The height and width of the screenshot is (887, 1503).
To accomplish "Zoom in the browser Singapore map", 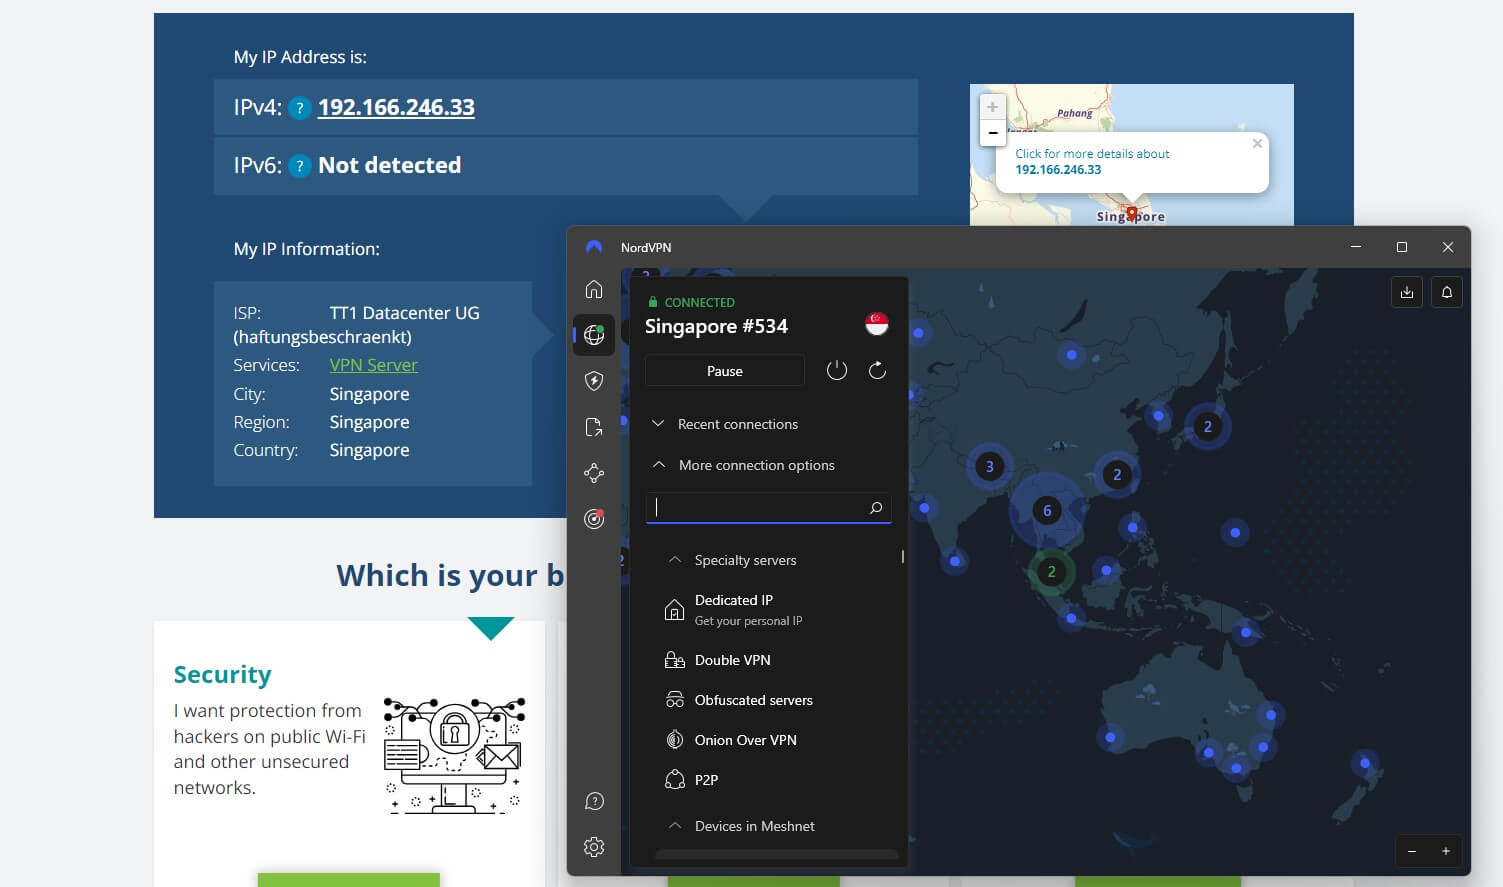I will (992, 107).
